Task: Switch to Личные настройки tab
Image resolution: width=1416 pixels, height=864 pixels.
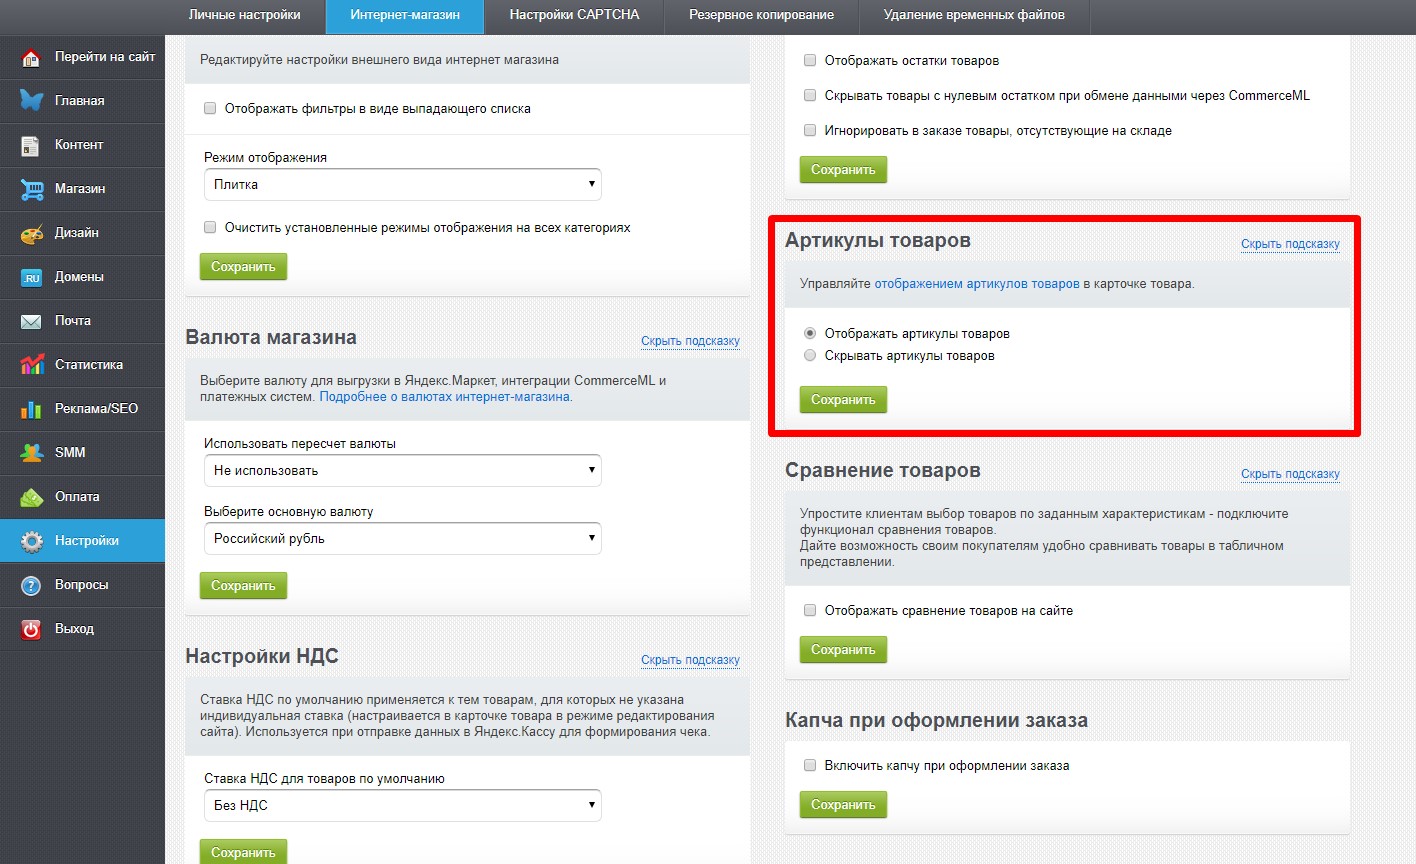Action: (244, 16)
